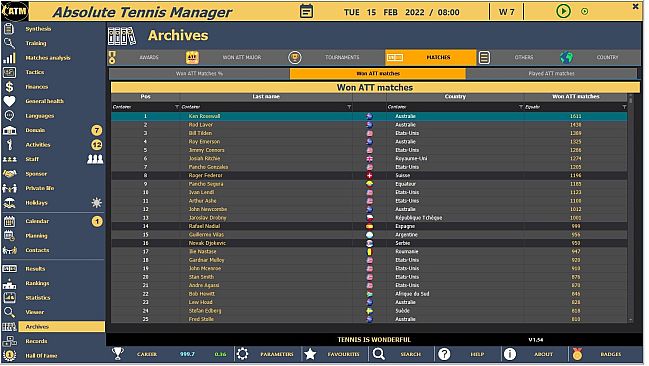The image size is (649, 366).
Task: Open the Records icon
Action: pyautogui.click(x=9, y=341)
